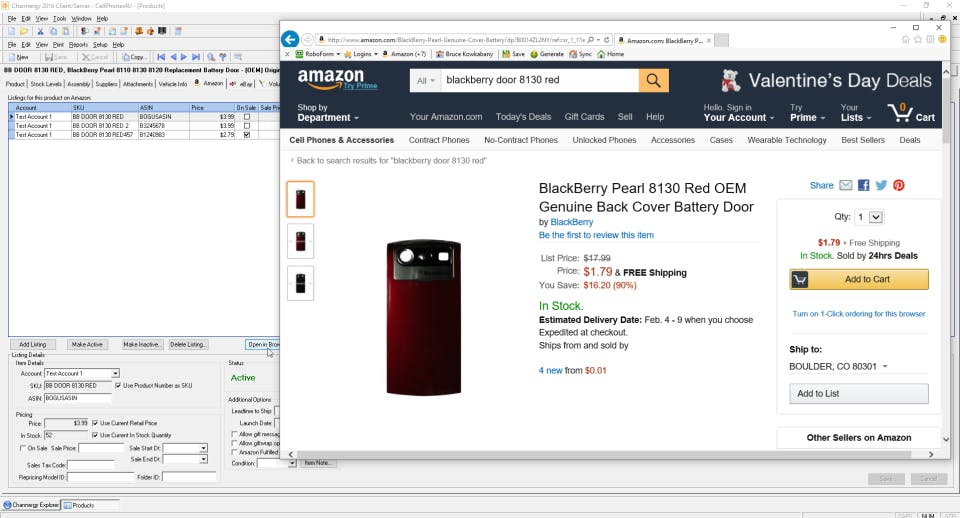Open the Reports menu
960x518 pixels.
coord(78,45)
